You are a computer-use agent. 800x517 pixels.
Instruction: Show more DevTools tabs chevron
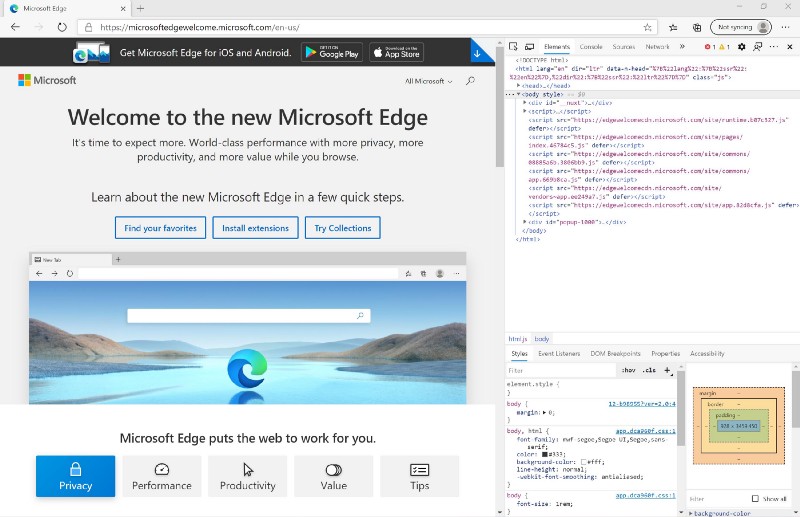tap(682, 47)
